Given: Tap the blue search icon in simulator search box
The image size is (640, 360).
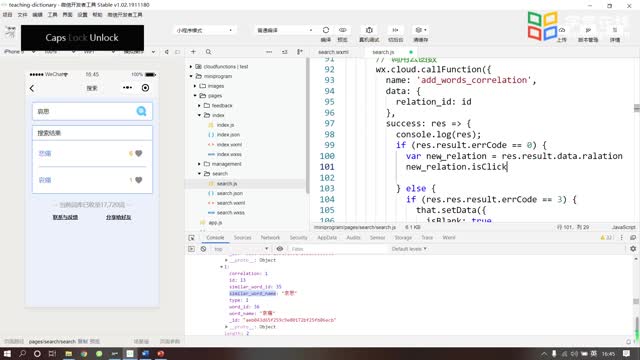Looking at the screenshot, I should coord(141,111).
